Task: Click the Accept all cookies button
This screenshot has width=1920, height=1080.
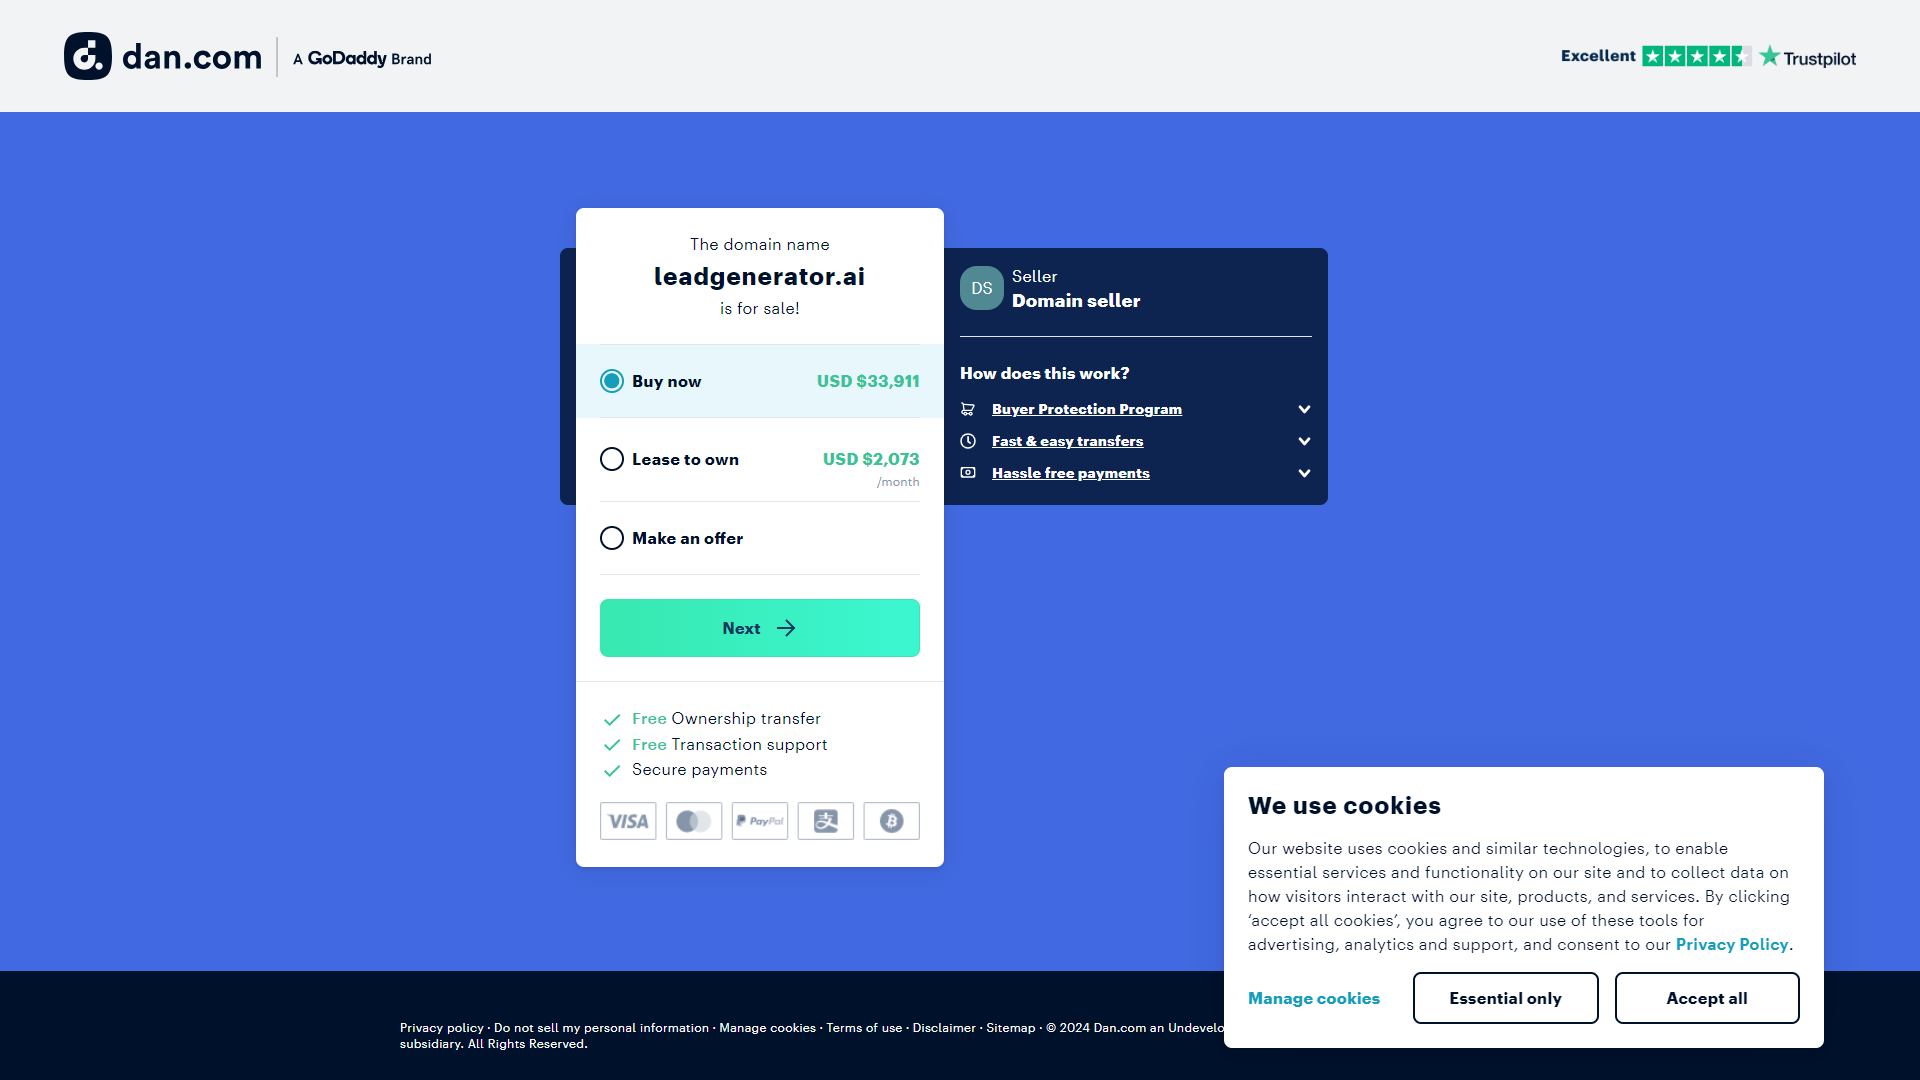Action: coord(1706,997)
